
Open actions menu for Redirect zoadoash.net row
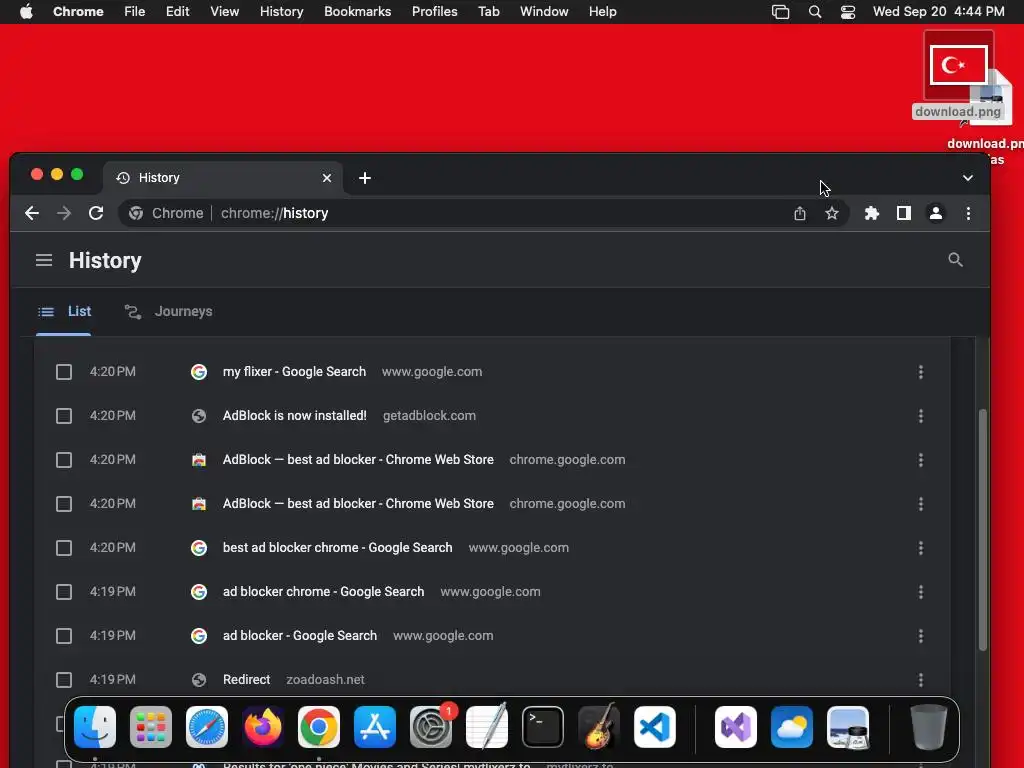pyautogui.click(x=921, y=680)
